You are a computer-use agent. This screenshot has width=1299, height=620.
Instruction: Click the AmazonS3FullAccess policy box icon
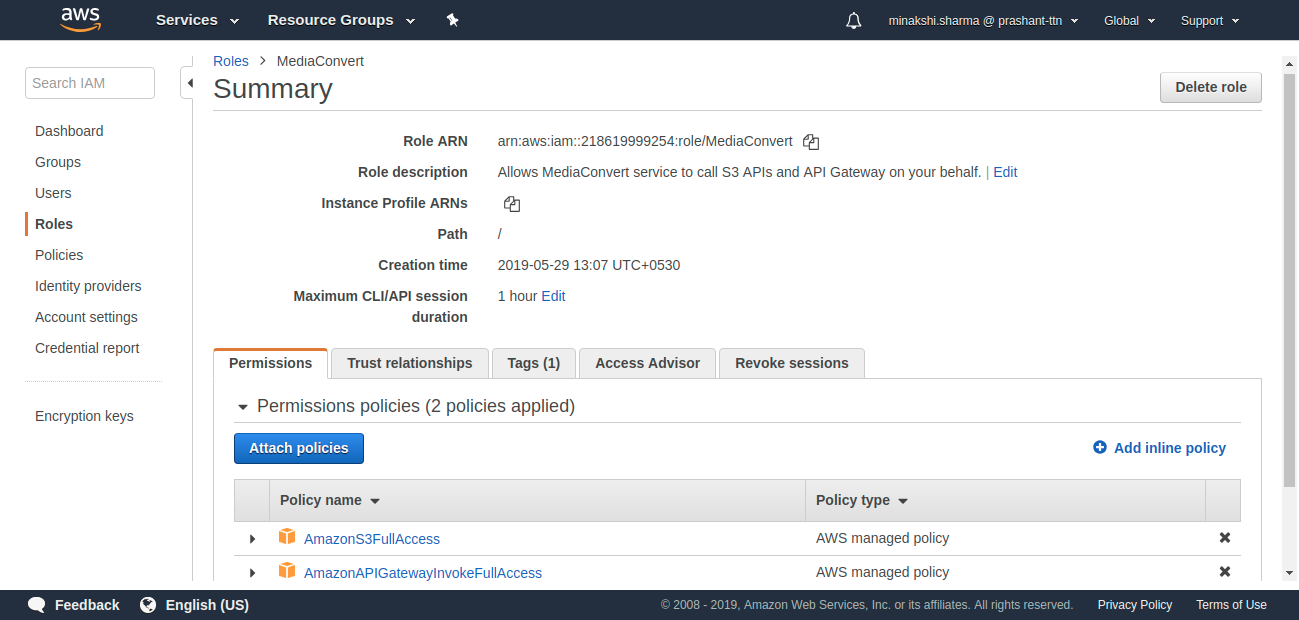point(287,537)
